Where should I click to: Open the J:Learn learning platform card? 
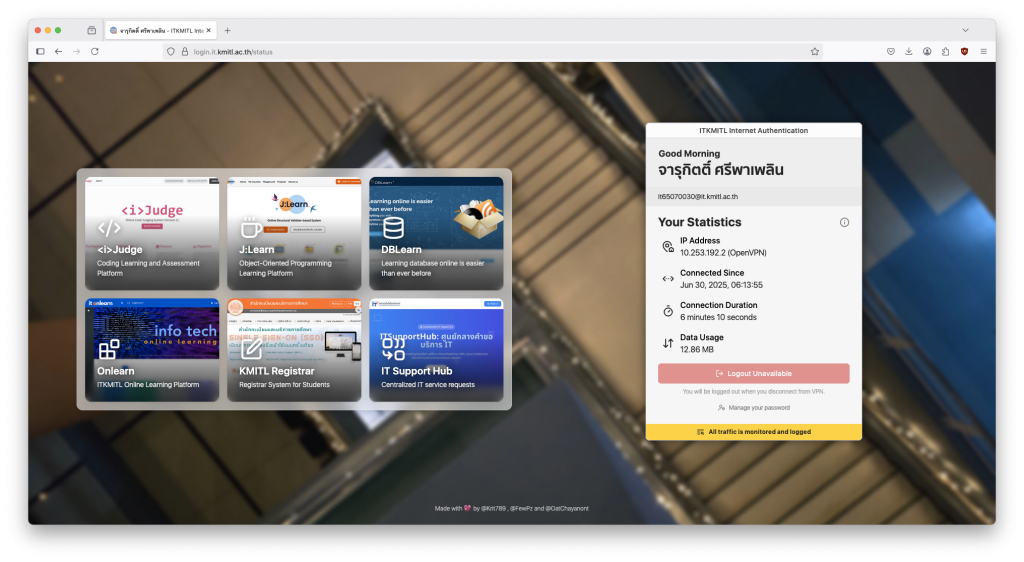pos(294,233)
